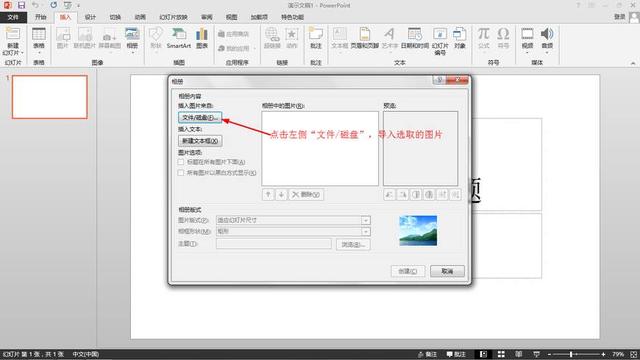Click the rotate-right icon under the preview box
This screenshot has height=360, width=640.
(402, 195)
